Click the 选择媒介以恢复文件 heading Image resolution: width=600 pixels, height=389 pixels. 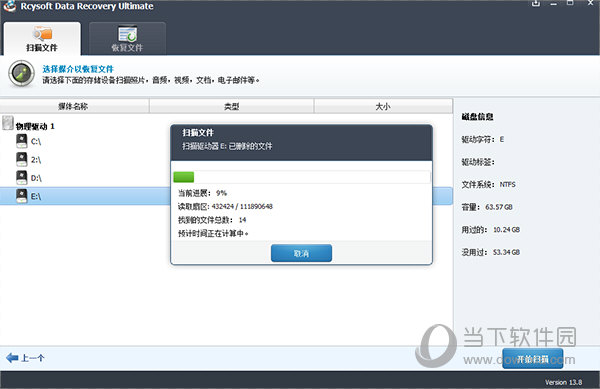pos(78,69)
